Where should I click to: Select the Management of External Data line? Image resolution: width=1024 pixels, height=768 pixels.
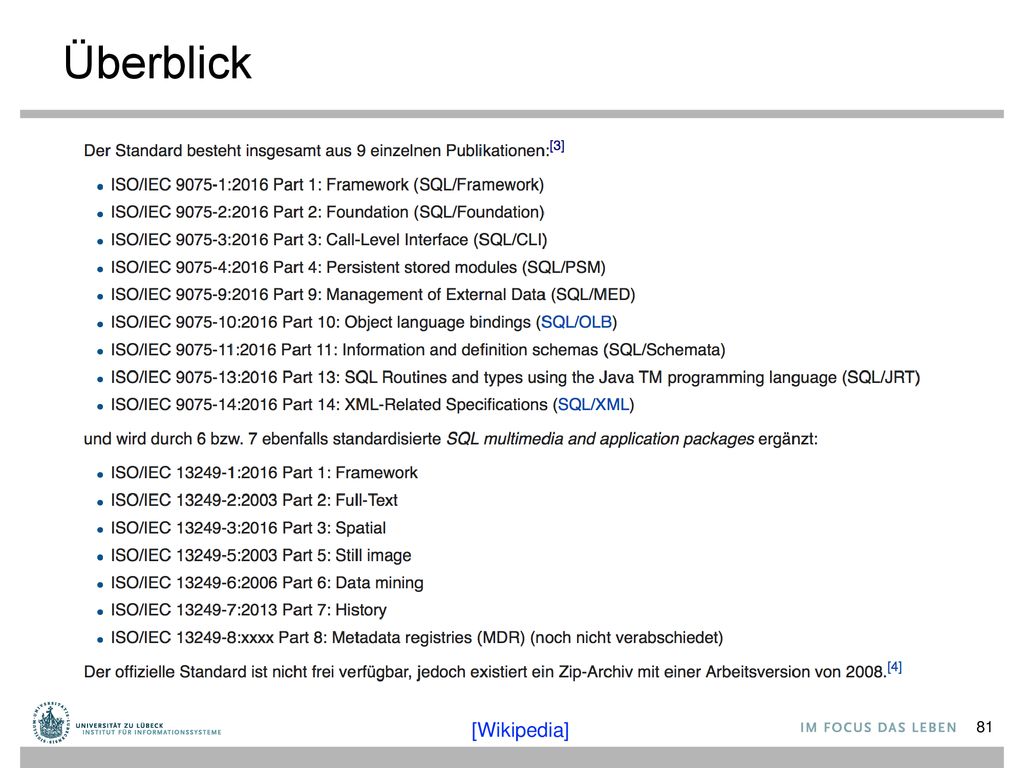click(373, 295)
